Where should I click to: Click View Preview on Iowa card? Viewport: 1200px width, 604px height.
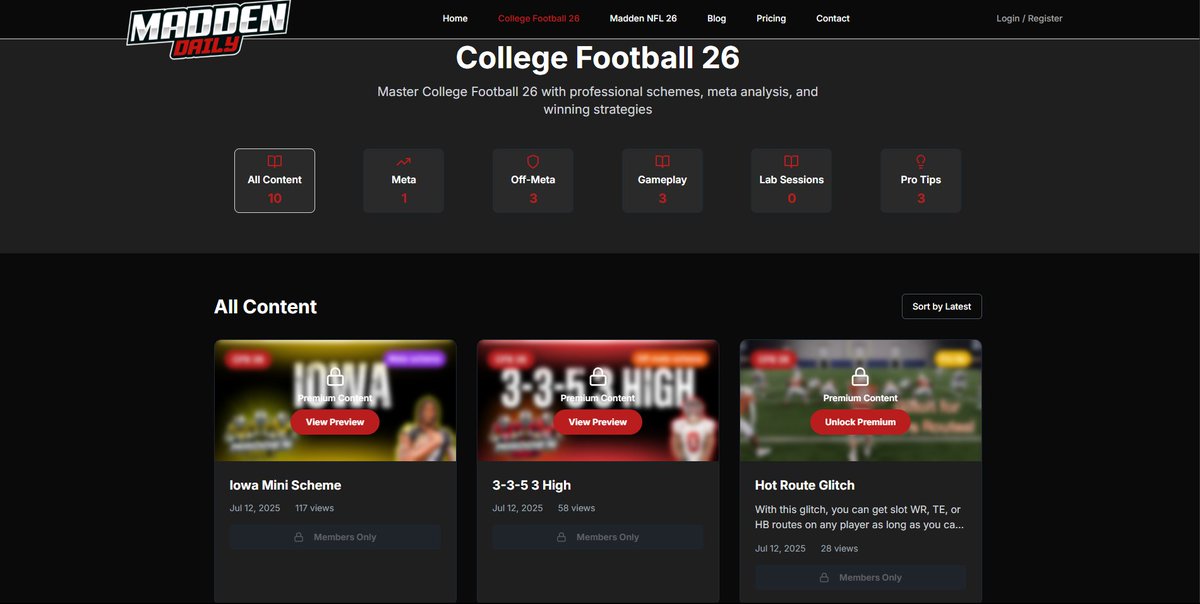pos(335,422)
